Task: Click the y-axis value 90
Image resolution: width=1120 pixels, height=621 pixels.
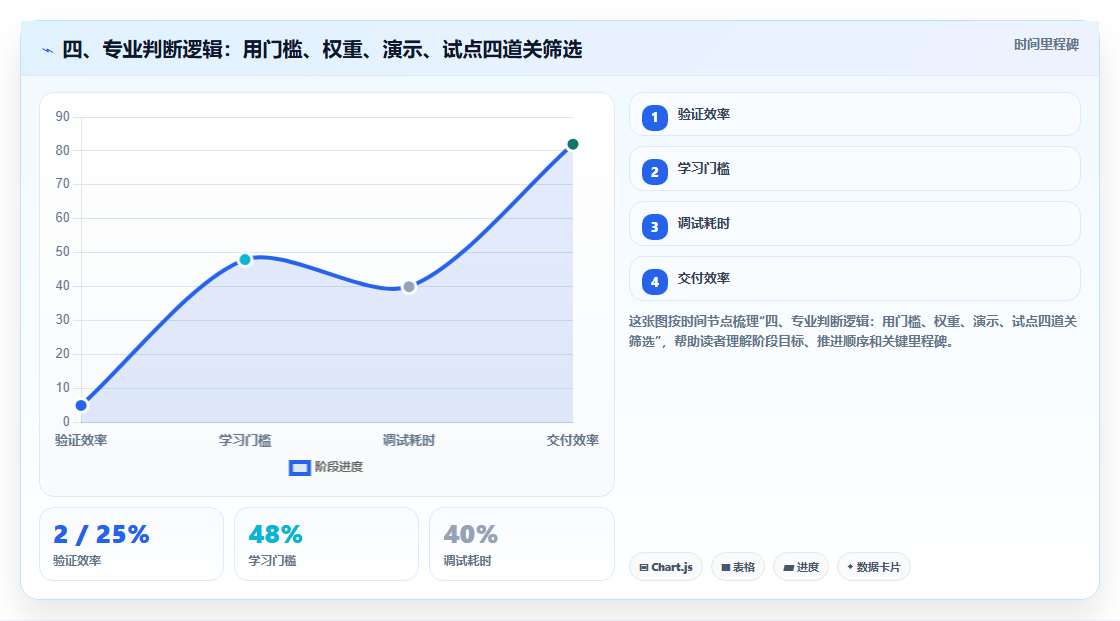Action: click(63, 116)
